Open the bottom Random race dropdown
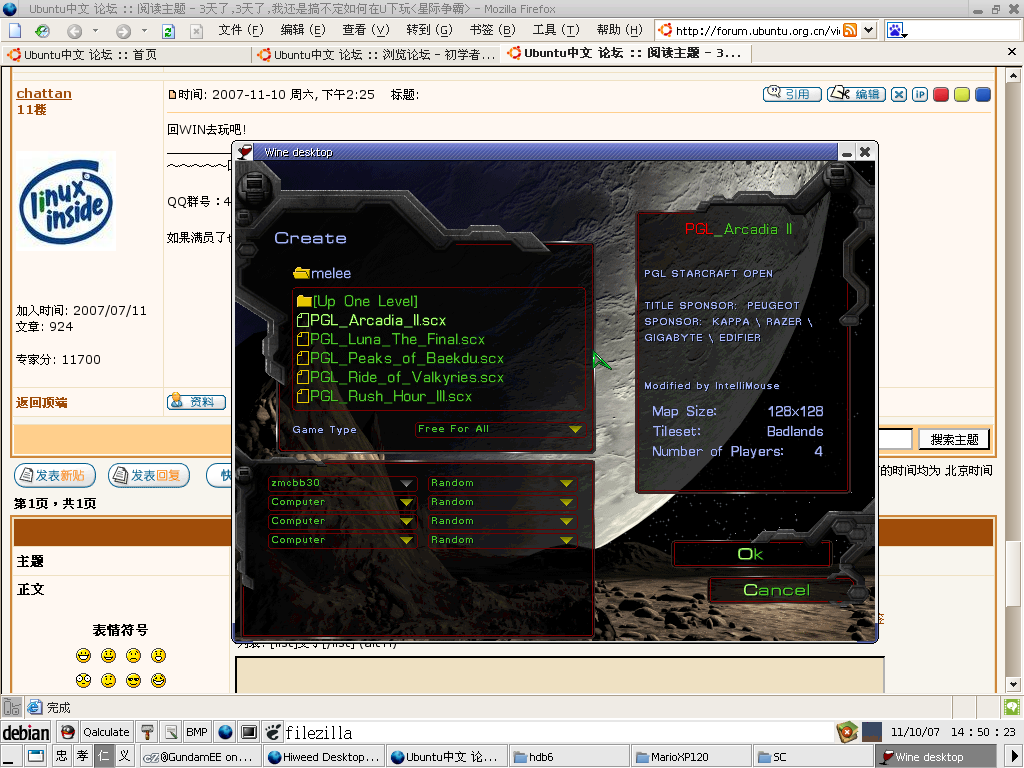The width and height of the screenshot is (1024, 768). tap(502, 540)
